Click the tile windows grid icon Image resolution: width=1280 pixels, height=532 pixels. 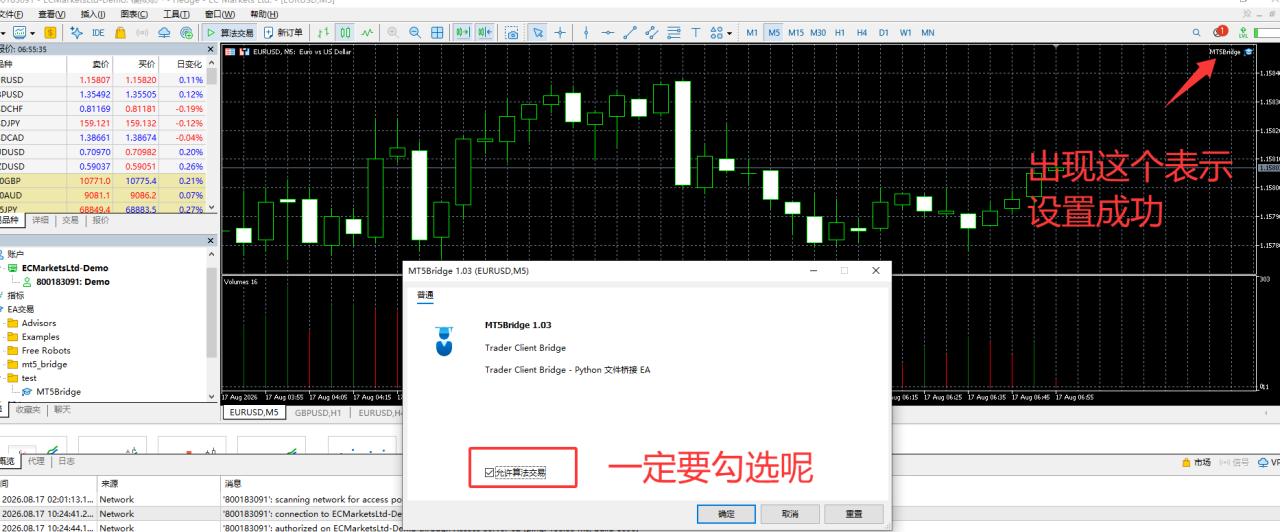[x=437, y=33]
